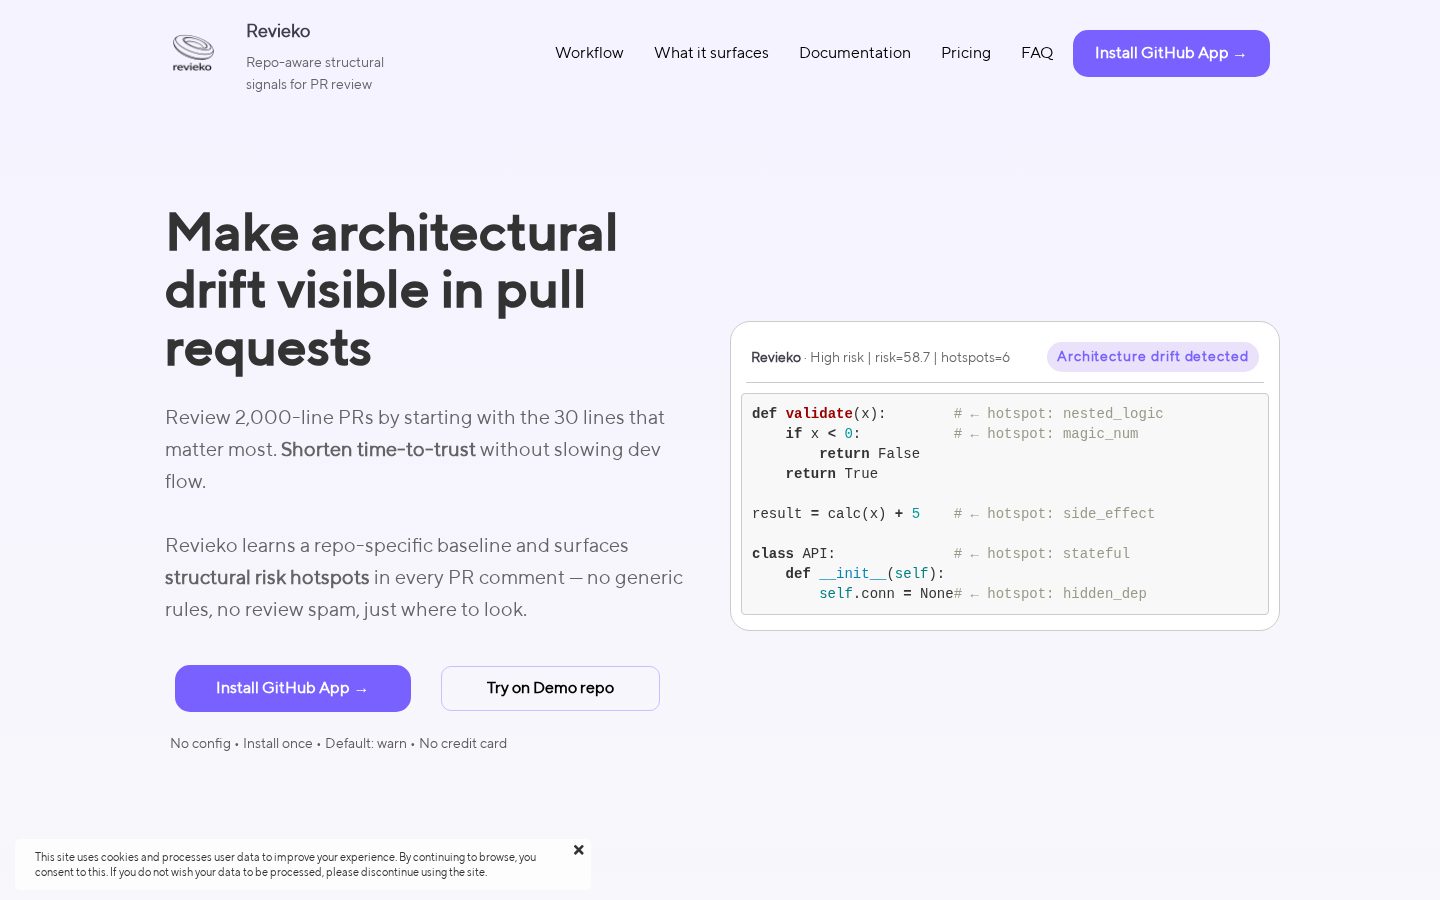
Task: Click 'No config' note text
Action: [200, 743]
